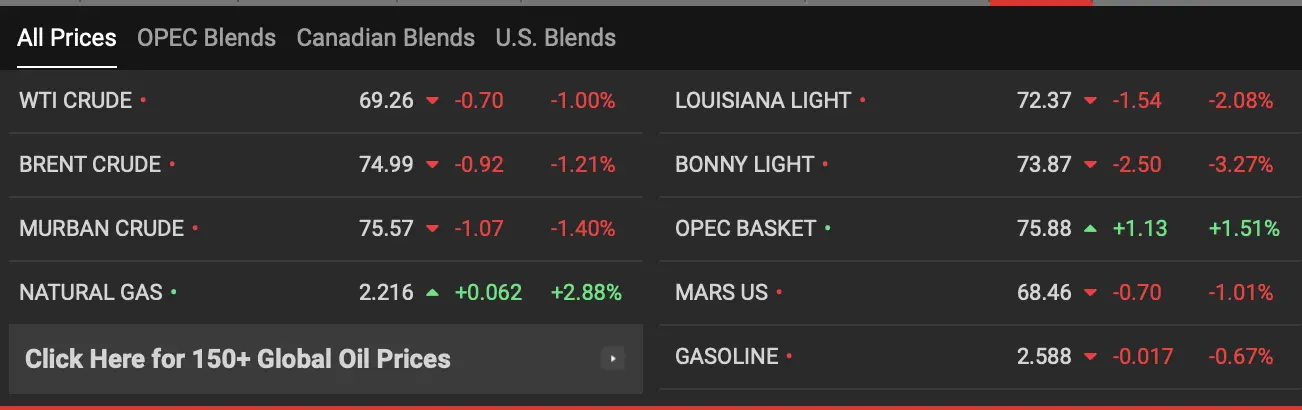Open the OPEC Basket link
This screenshot has width=1302, height=410.
coord(745,228)
